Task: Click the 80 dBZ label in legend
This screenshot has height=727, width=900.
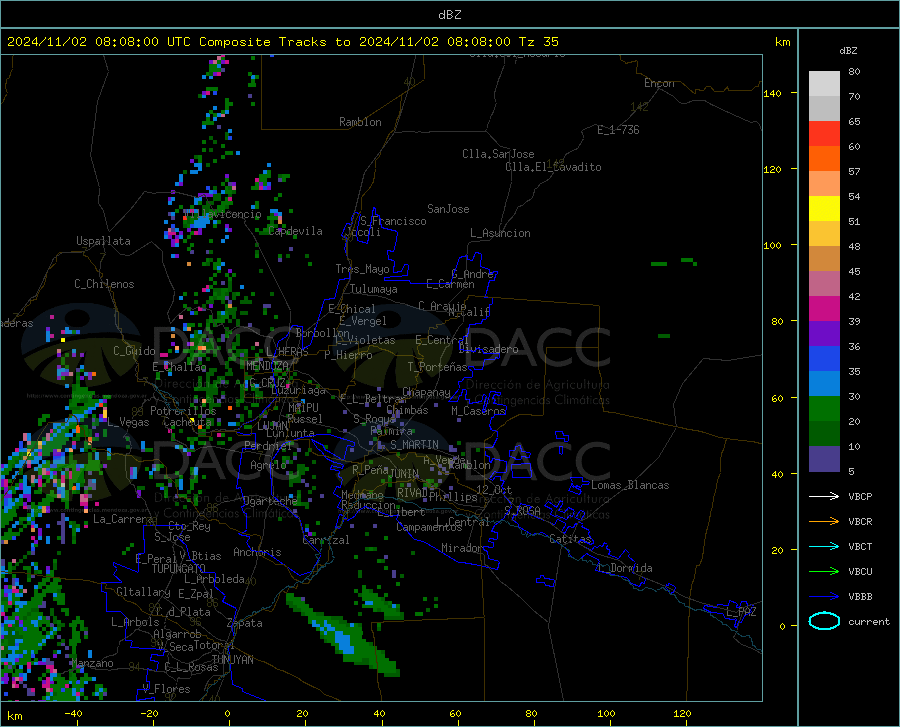Action: (x=854, y=72)
